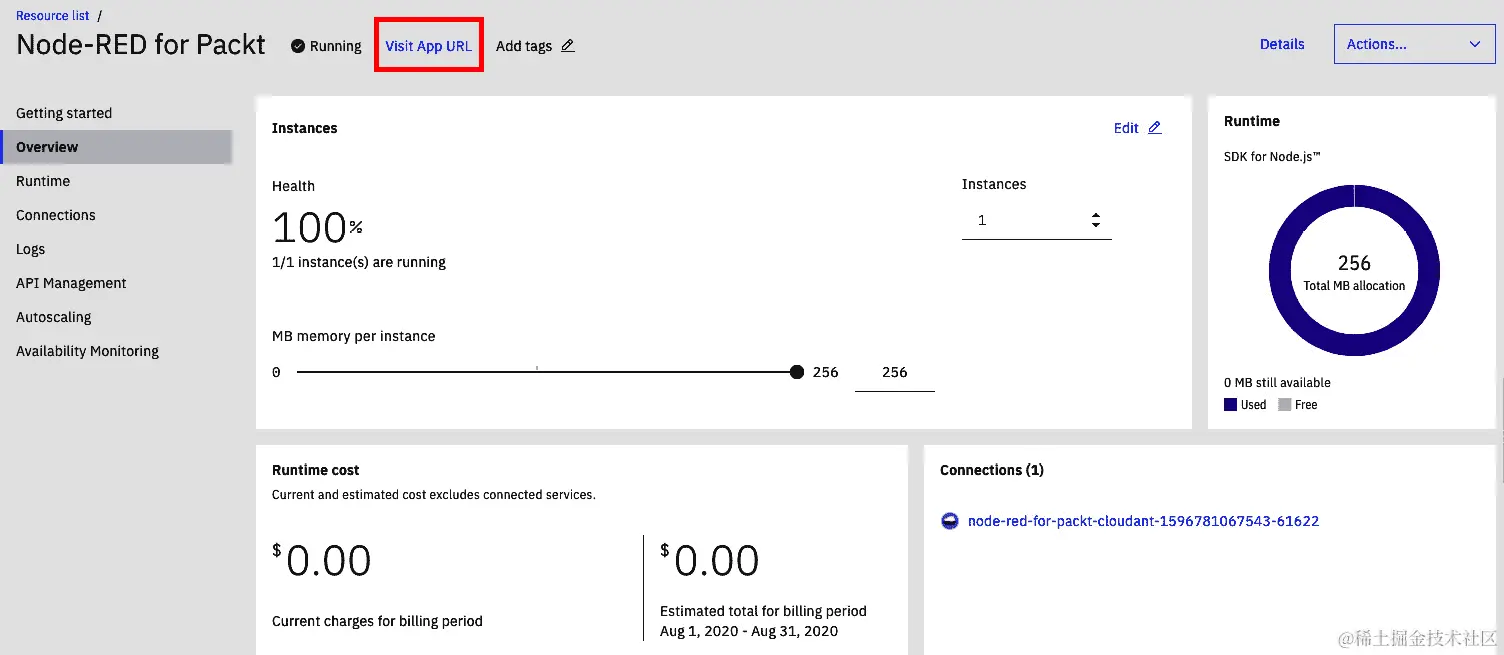This screenshot has height=655, width=1504.
Task: Click the pencil icon beside Add tags
Action: [x=568, y=45]
